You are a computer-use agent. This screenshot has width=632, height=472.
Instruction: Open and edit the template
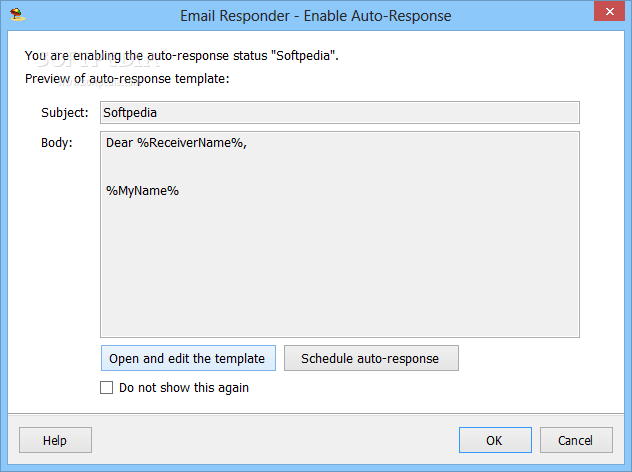188,358
